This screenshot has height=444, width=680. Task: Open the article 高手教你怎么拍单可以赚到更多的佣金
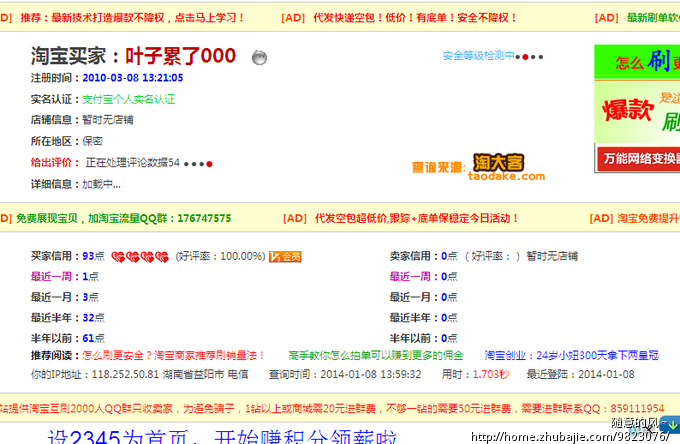tap(376, 356)
